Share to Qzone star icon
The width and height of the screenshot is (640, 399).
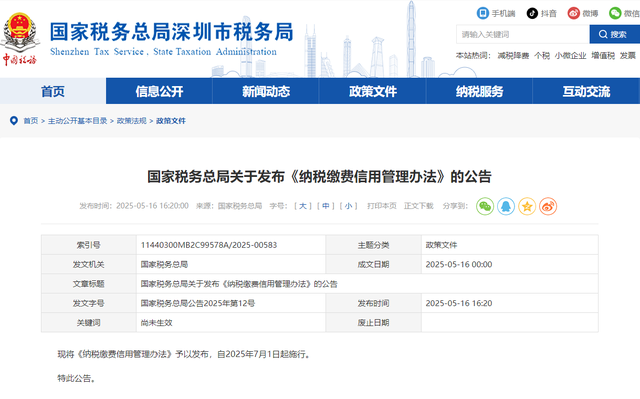pos(527,206)
